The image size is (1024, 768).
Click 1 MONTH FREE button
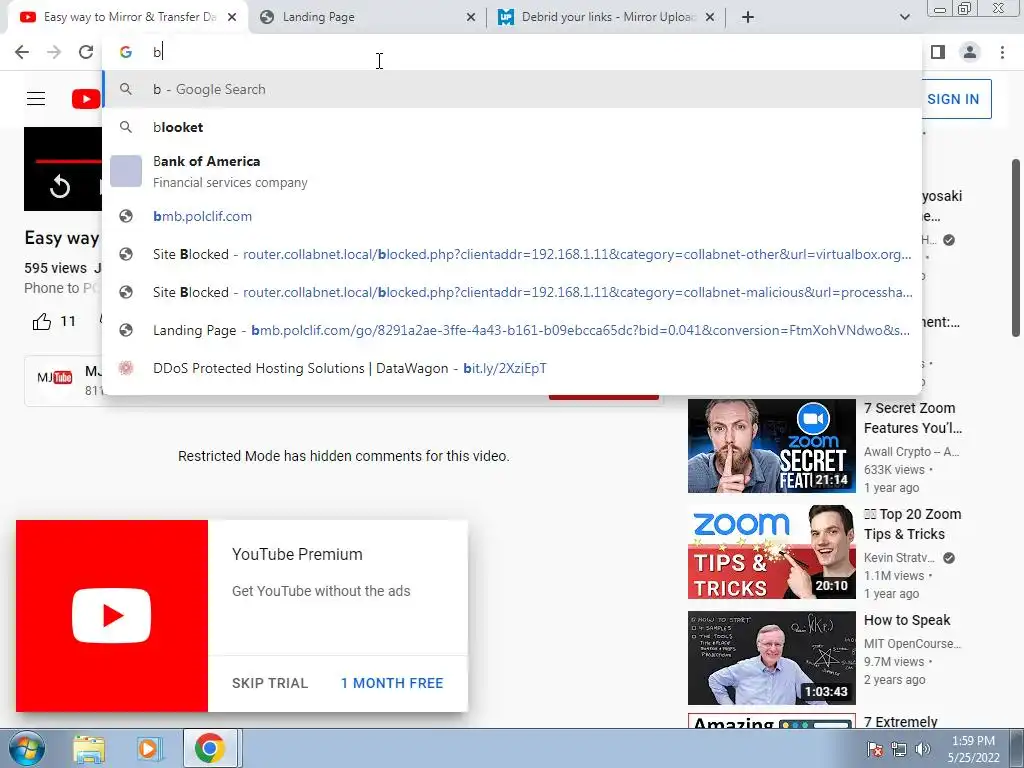point(392,683)
